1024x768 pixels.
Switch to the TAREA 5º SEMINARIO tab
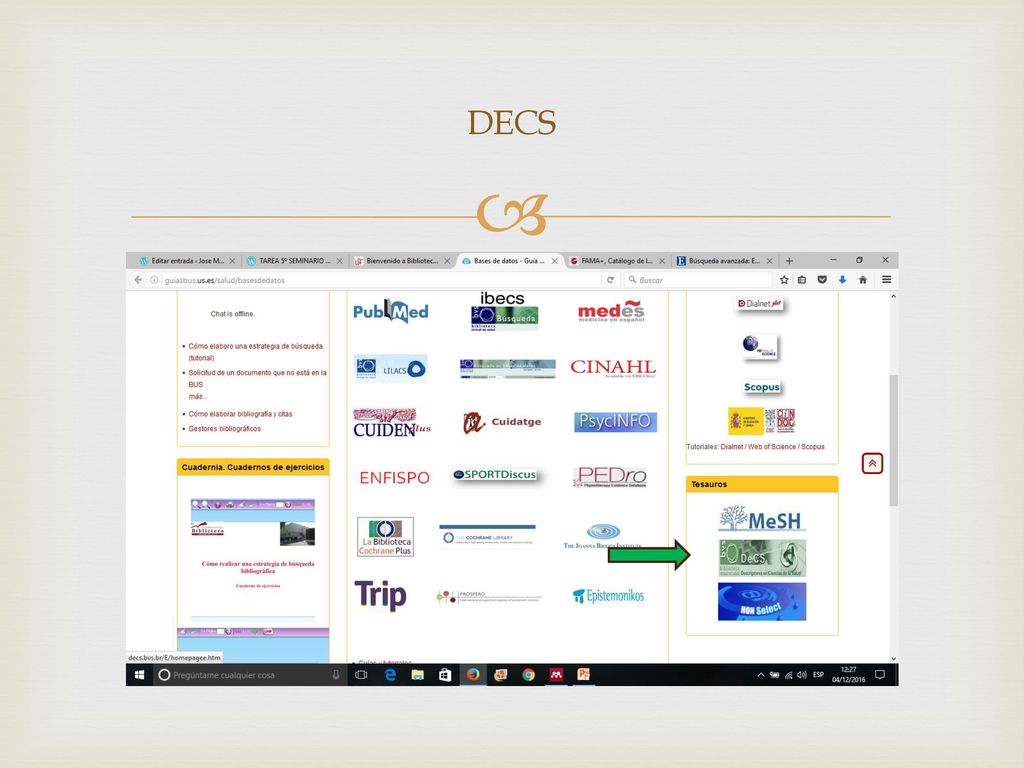(x=294, y=261)
